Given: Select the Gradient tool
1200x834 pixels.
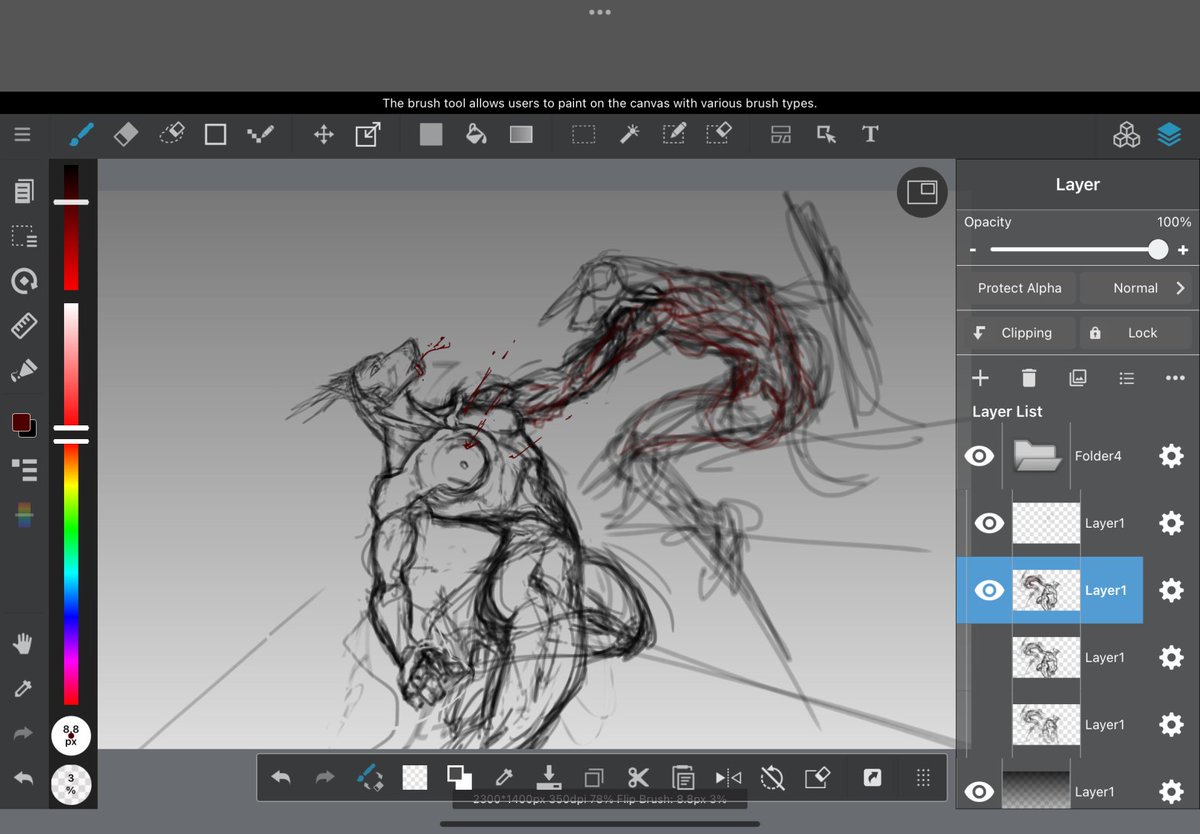Looking at the screenshot, I should pos(521,134).
